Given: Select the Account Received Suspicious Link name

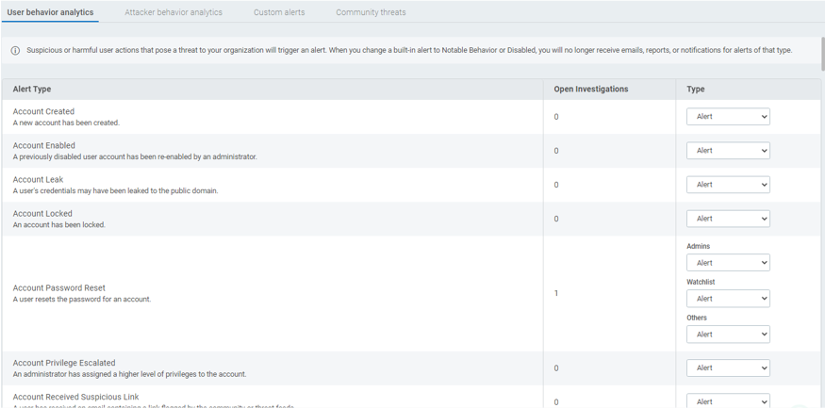Looking at the screenshot, I should coord(76,397).
